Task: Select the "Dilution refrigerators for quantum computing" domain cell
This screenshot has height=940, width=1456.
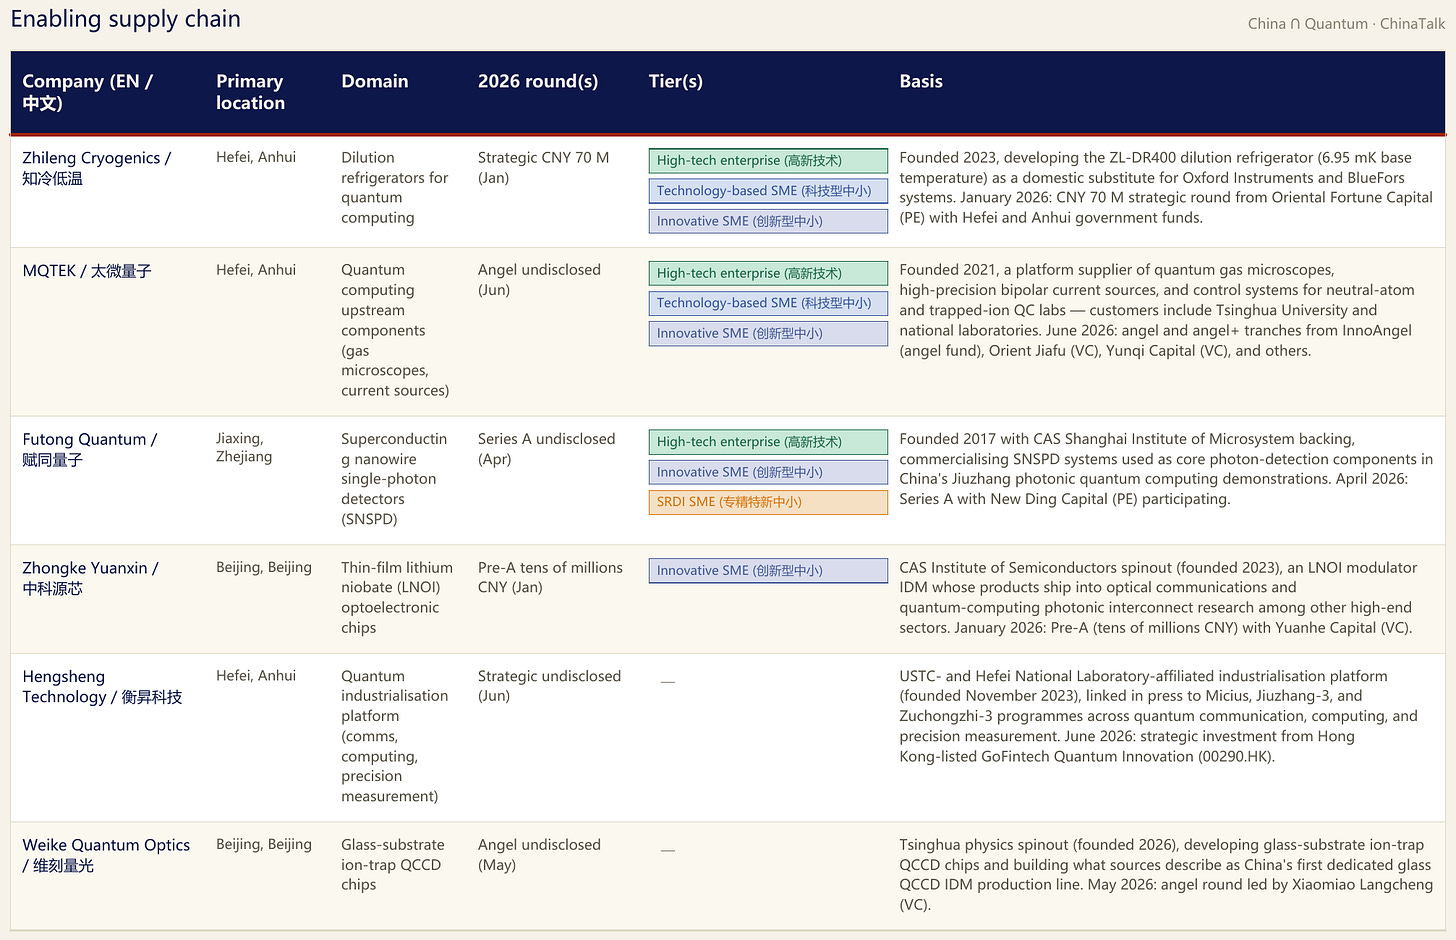Action: (x=395, y=188)
